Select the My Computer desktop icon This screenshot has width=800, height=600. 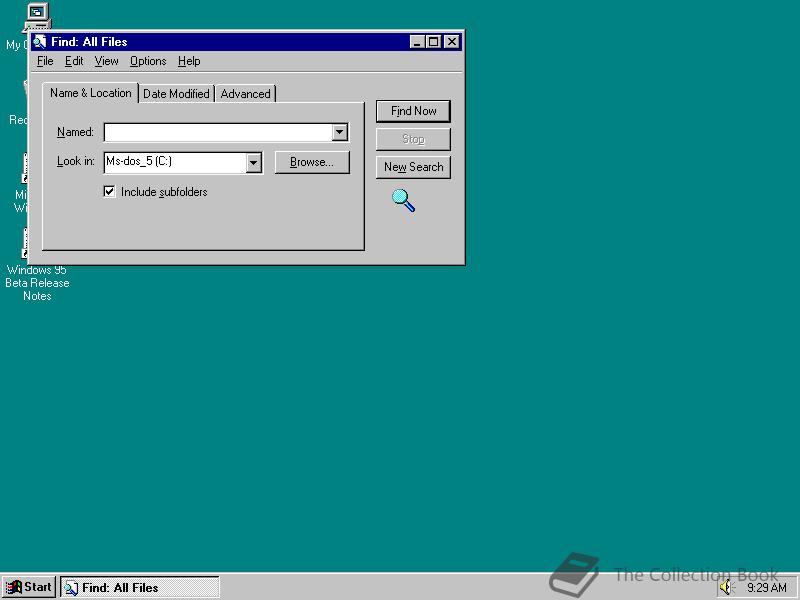(x=36, y=16)
